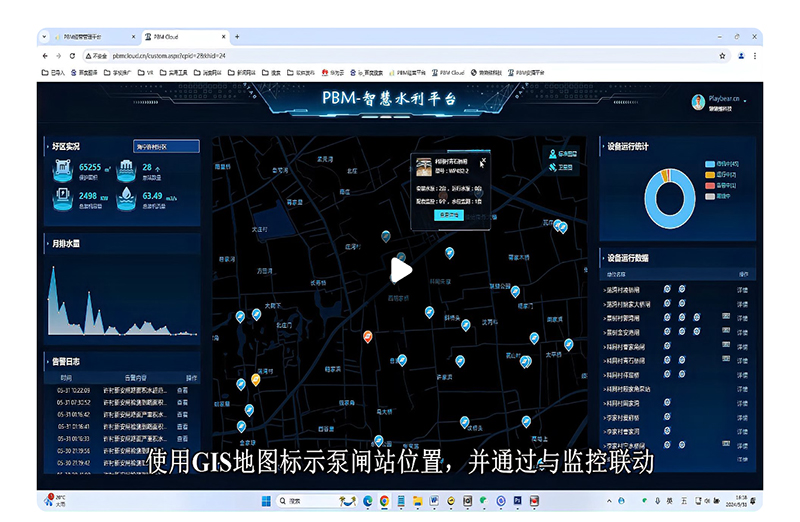The width and height of the screenshot is (800, 522).
Task: Open a new browser tab
Action: (237, 37)
